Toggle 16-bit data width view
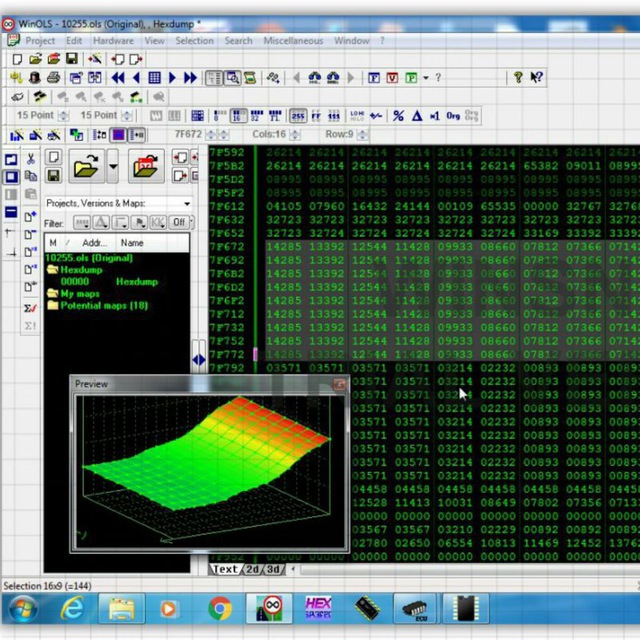The height and width of the screenshot is (640, 640). [x=238, y=116]
